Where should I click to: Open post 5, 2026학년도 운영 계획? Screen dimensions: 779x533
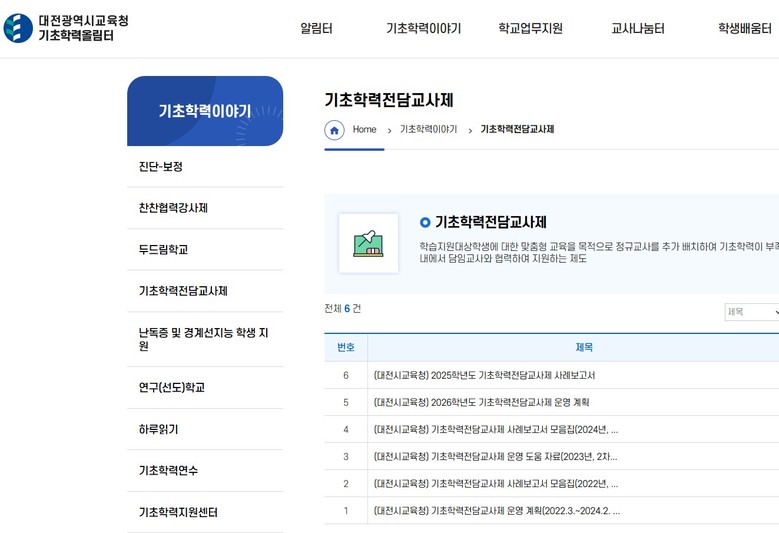click(x=481, y=402)
